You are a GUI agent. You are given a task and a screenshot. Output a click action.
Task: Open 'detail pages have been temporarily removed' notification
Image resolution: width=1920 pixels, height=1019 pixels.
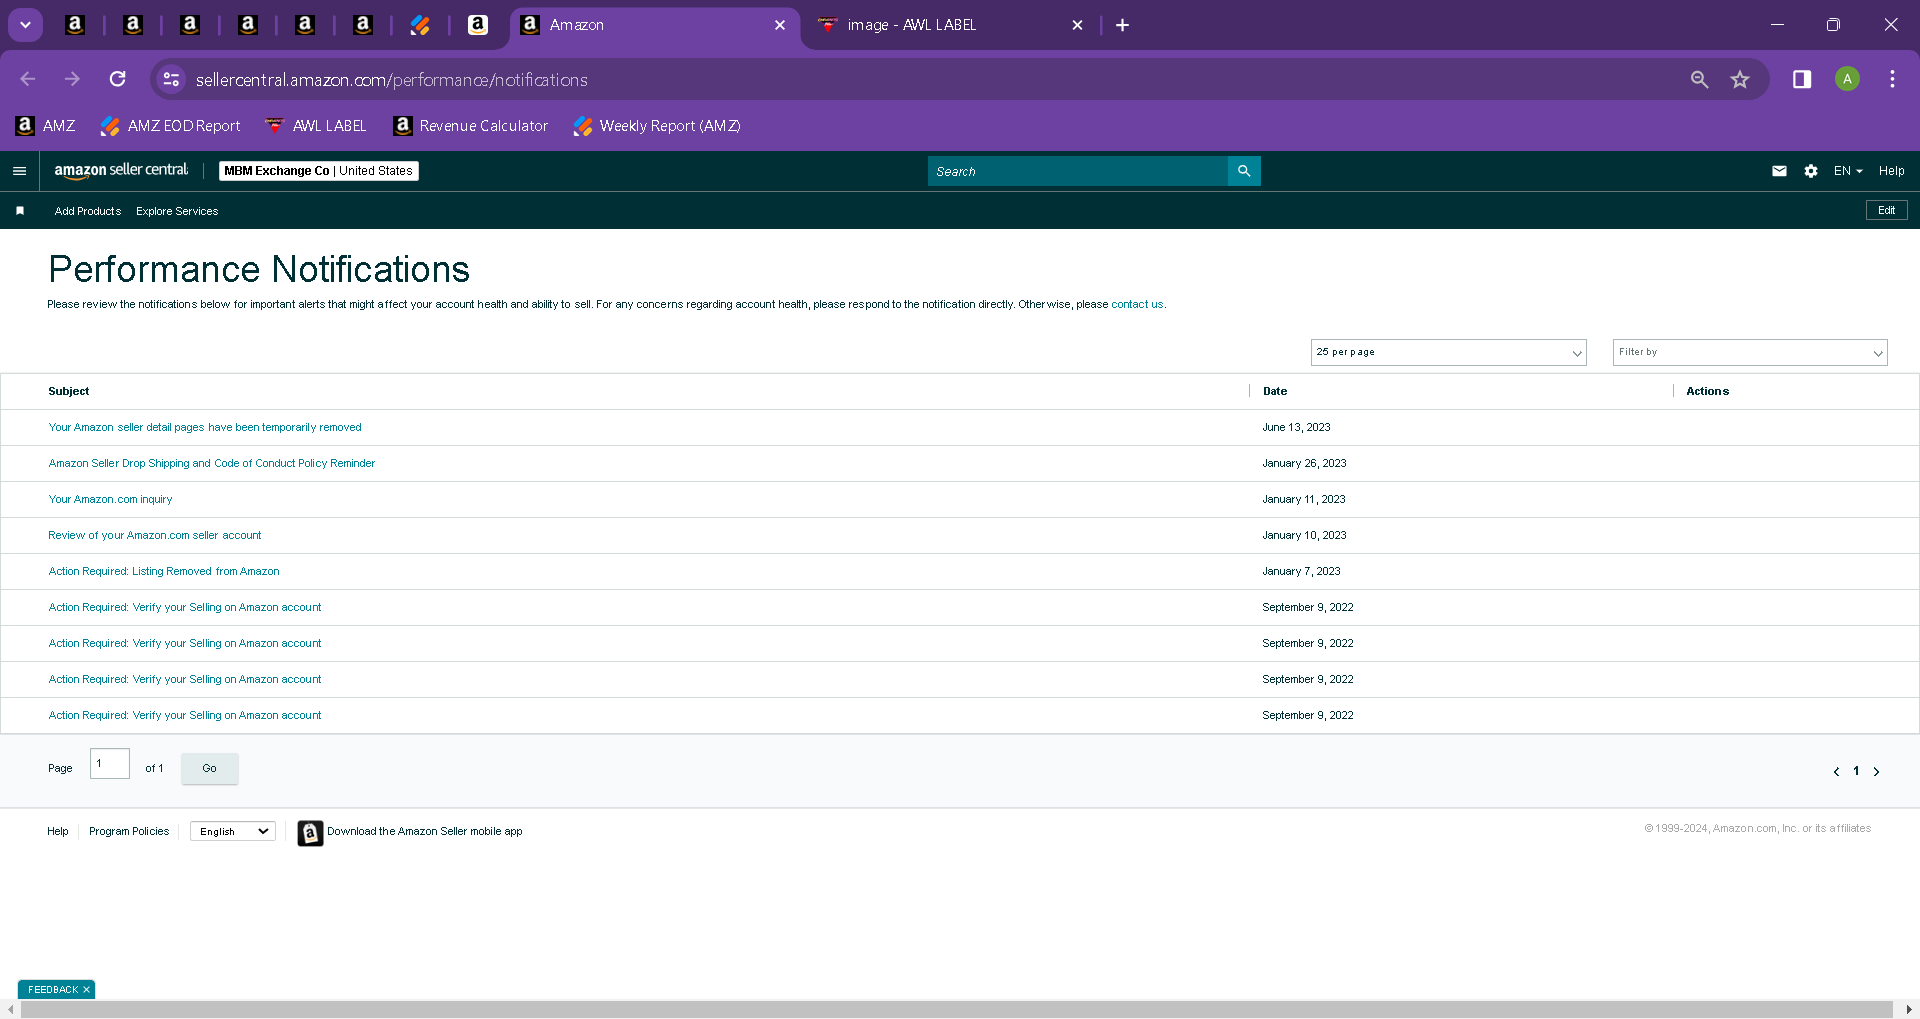coord(205,427)
